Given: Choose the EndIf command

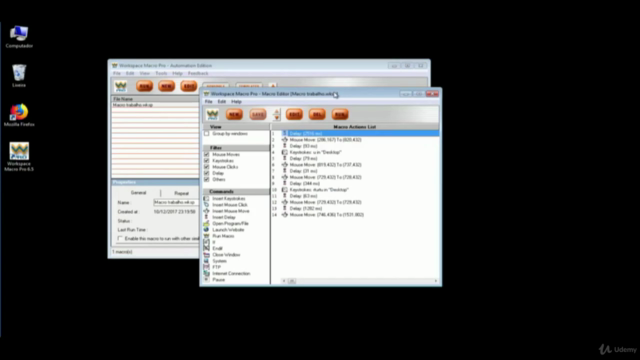Looking at the screenshot, I should coord(218,249).
